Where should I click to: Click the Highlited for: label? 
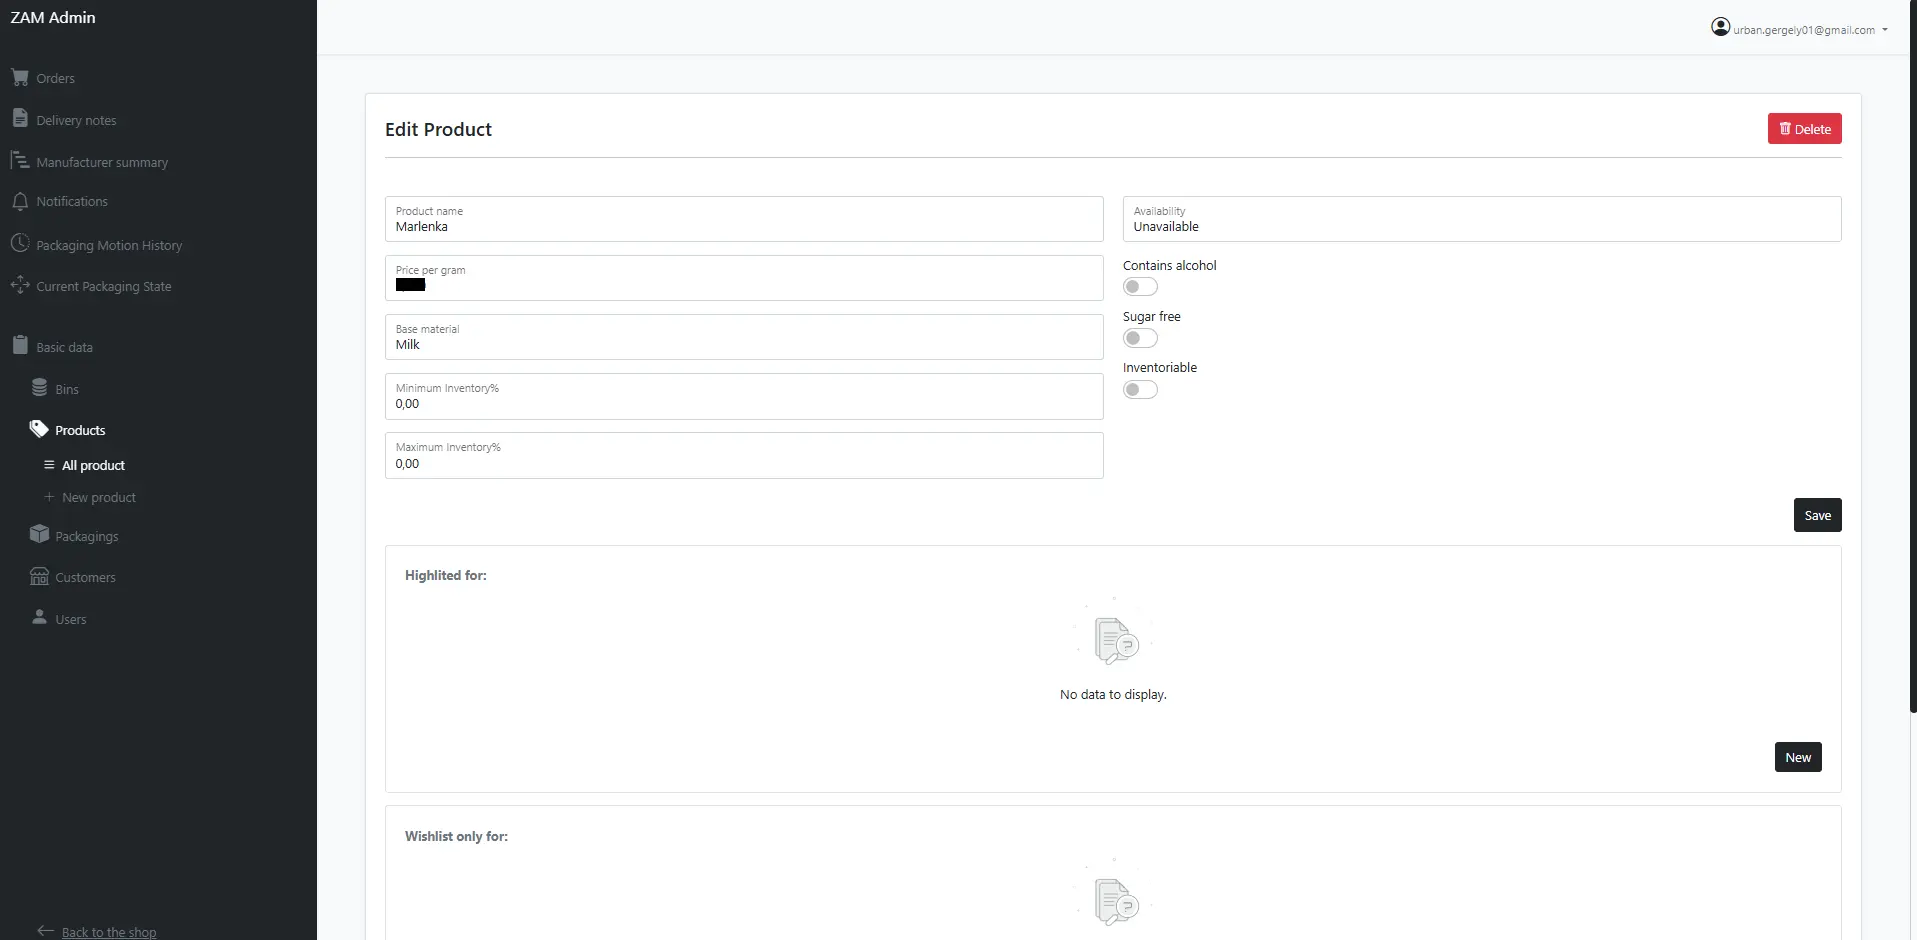click(x=446, y=575)
